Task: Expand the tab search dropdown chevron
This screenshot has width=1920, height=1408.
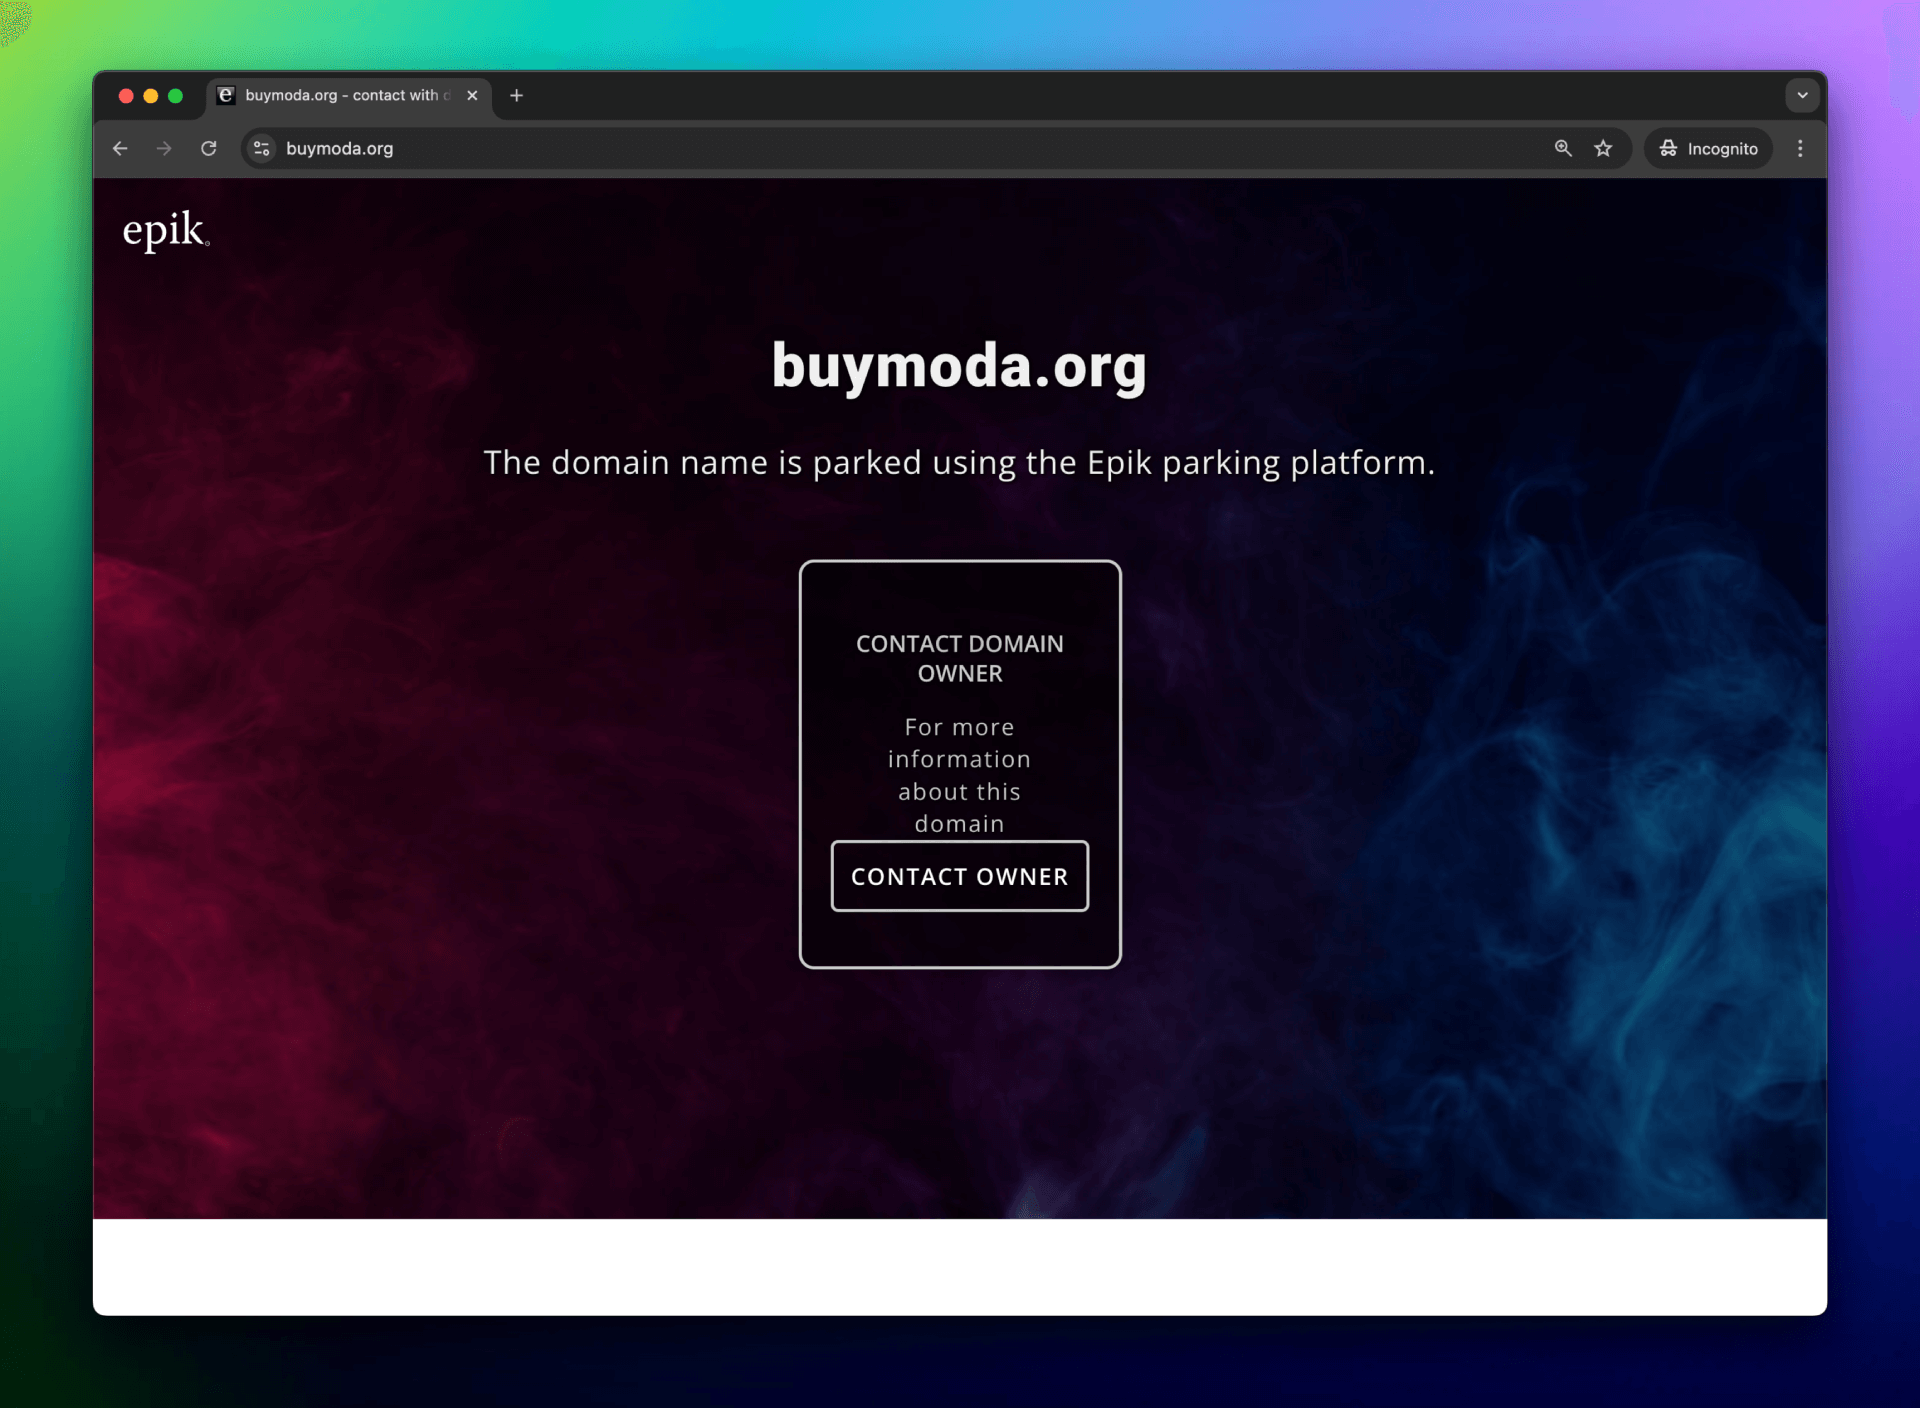Action: pyautogui.click(x=1802, y=96)
